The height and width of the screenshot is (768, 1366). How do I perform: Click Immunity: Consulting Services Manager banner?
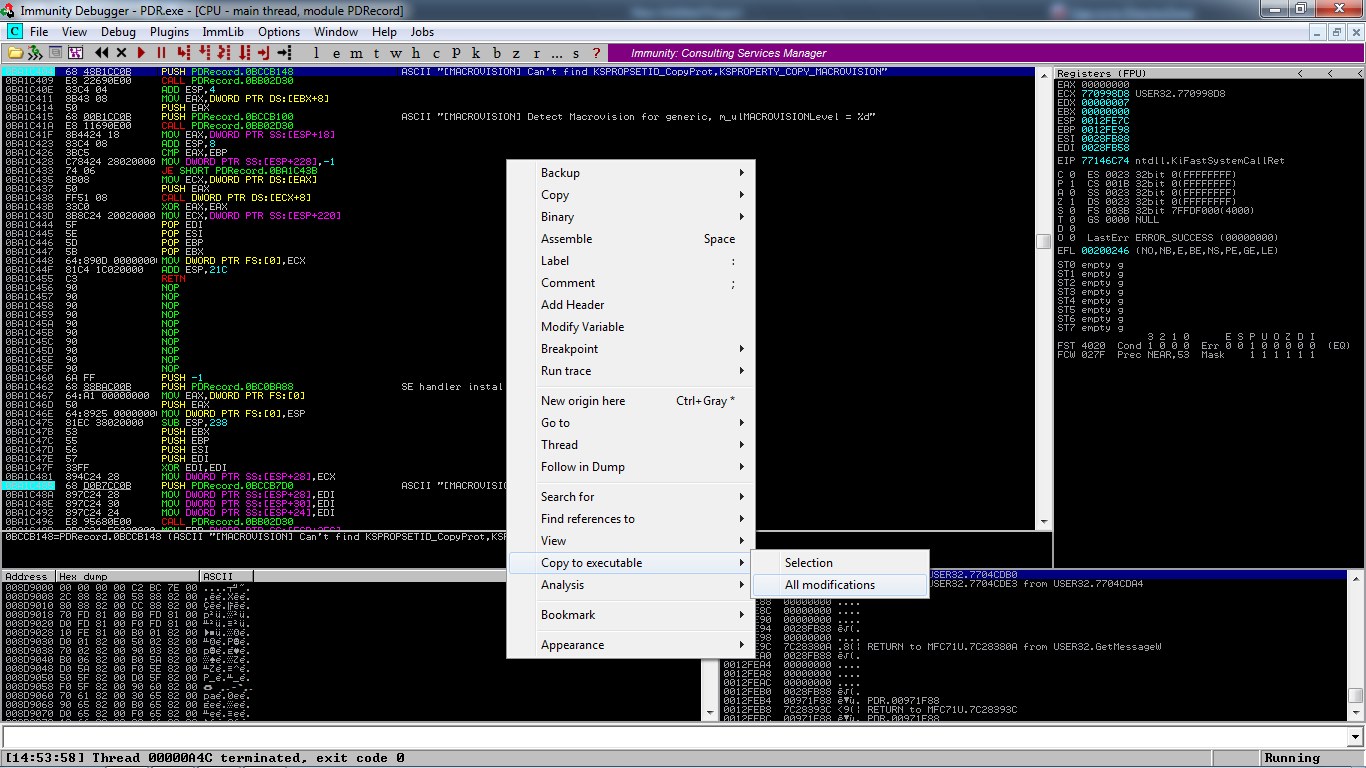click(728, 53)
